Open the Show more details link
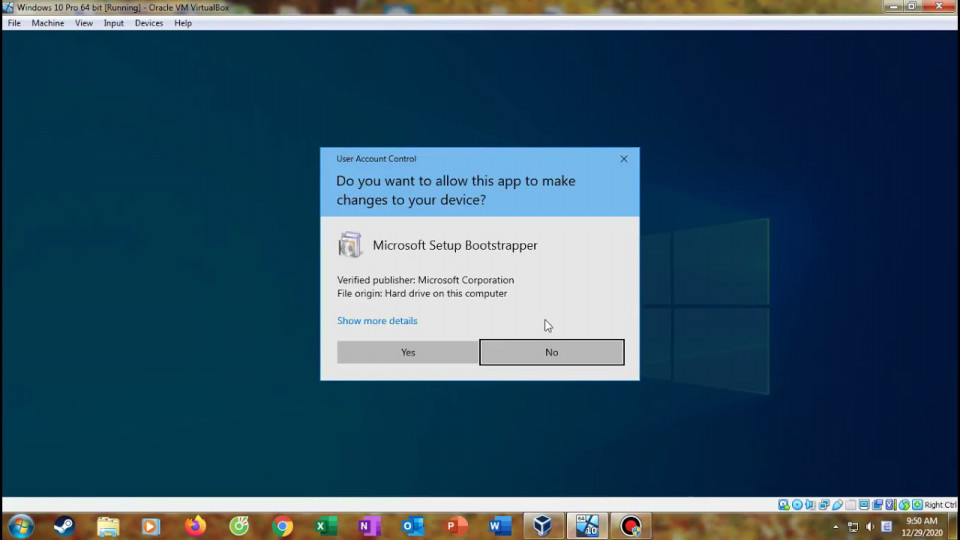This screenshot has height=540, width=960. coord(377,321)
